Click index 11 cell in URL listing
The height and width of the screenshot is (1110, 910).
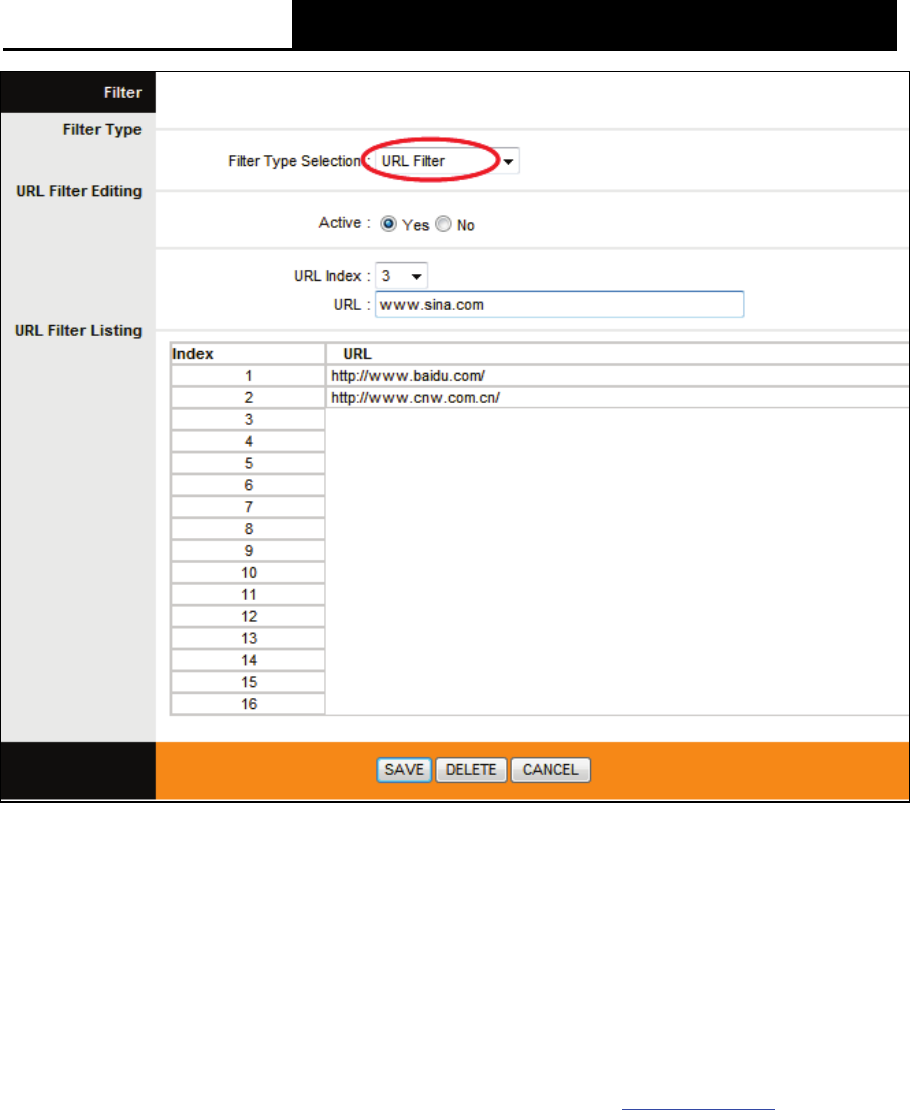point(248,595)
